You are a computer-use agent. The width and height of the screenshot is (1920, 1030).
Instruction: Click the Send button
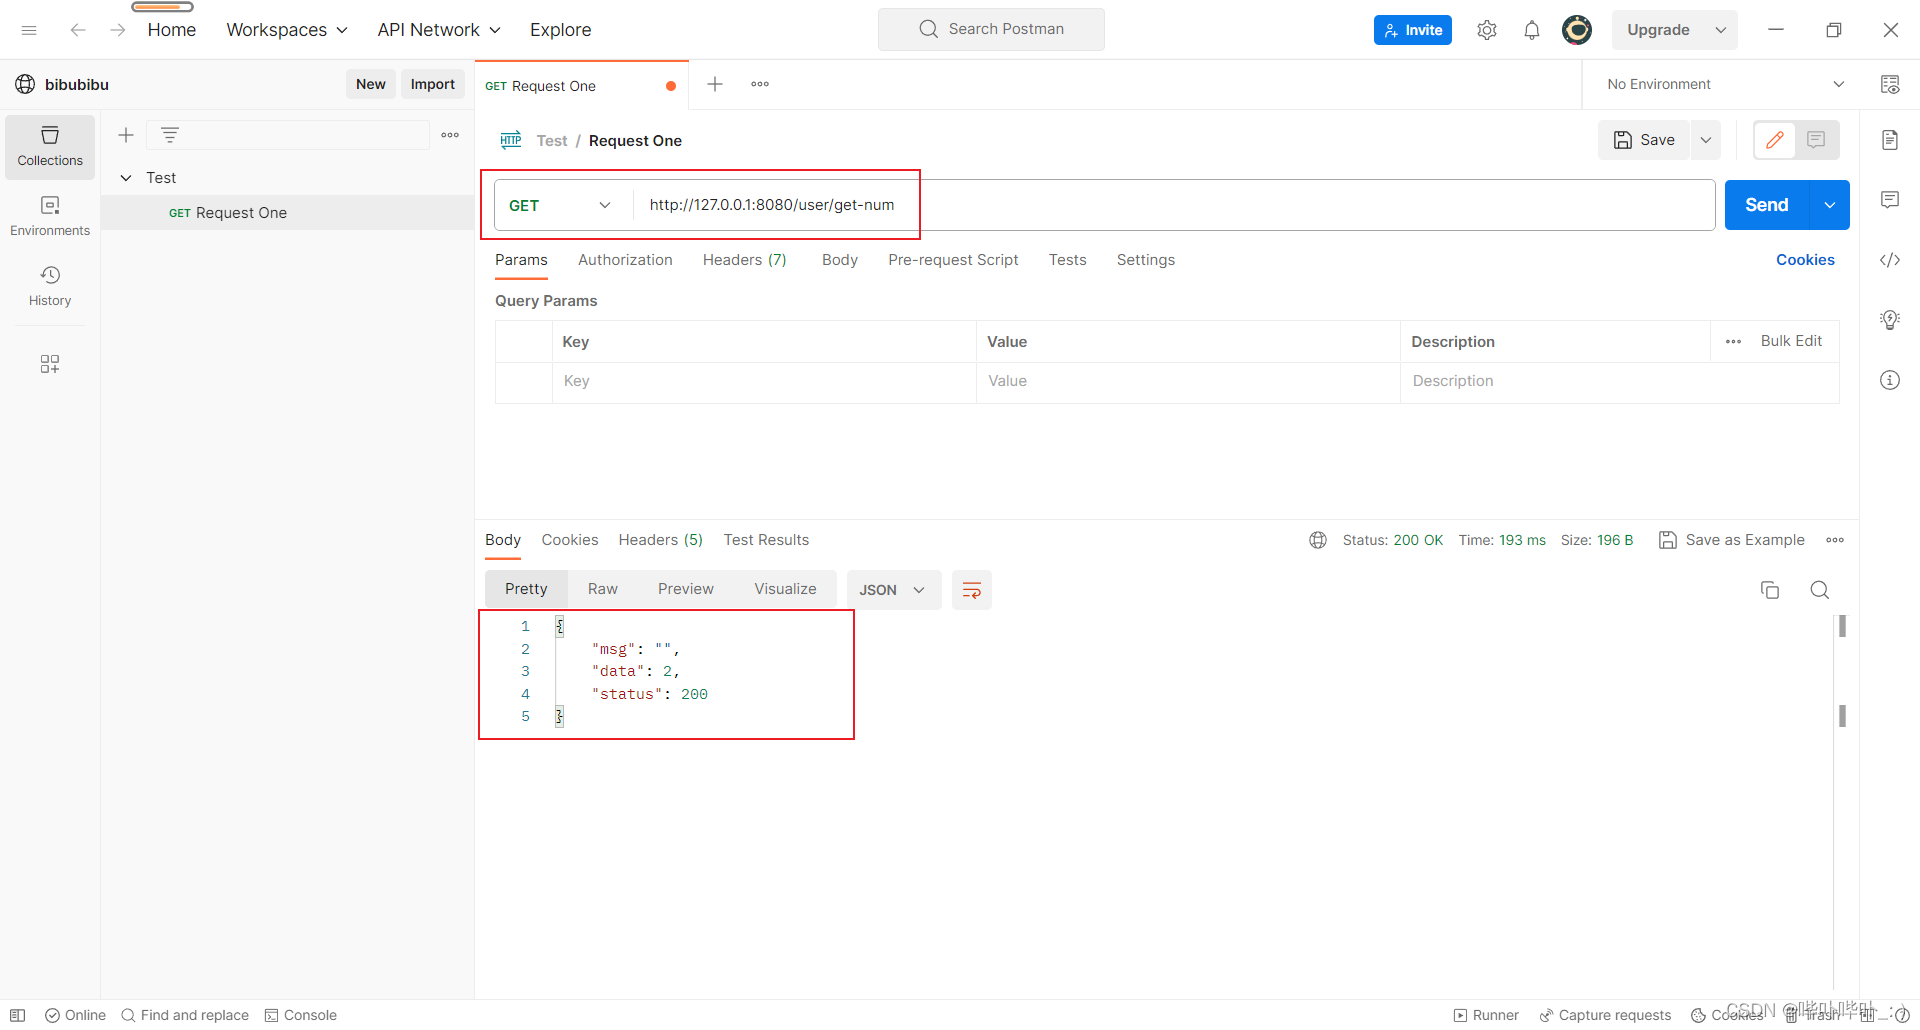(1767, 205)
